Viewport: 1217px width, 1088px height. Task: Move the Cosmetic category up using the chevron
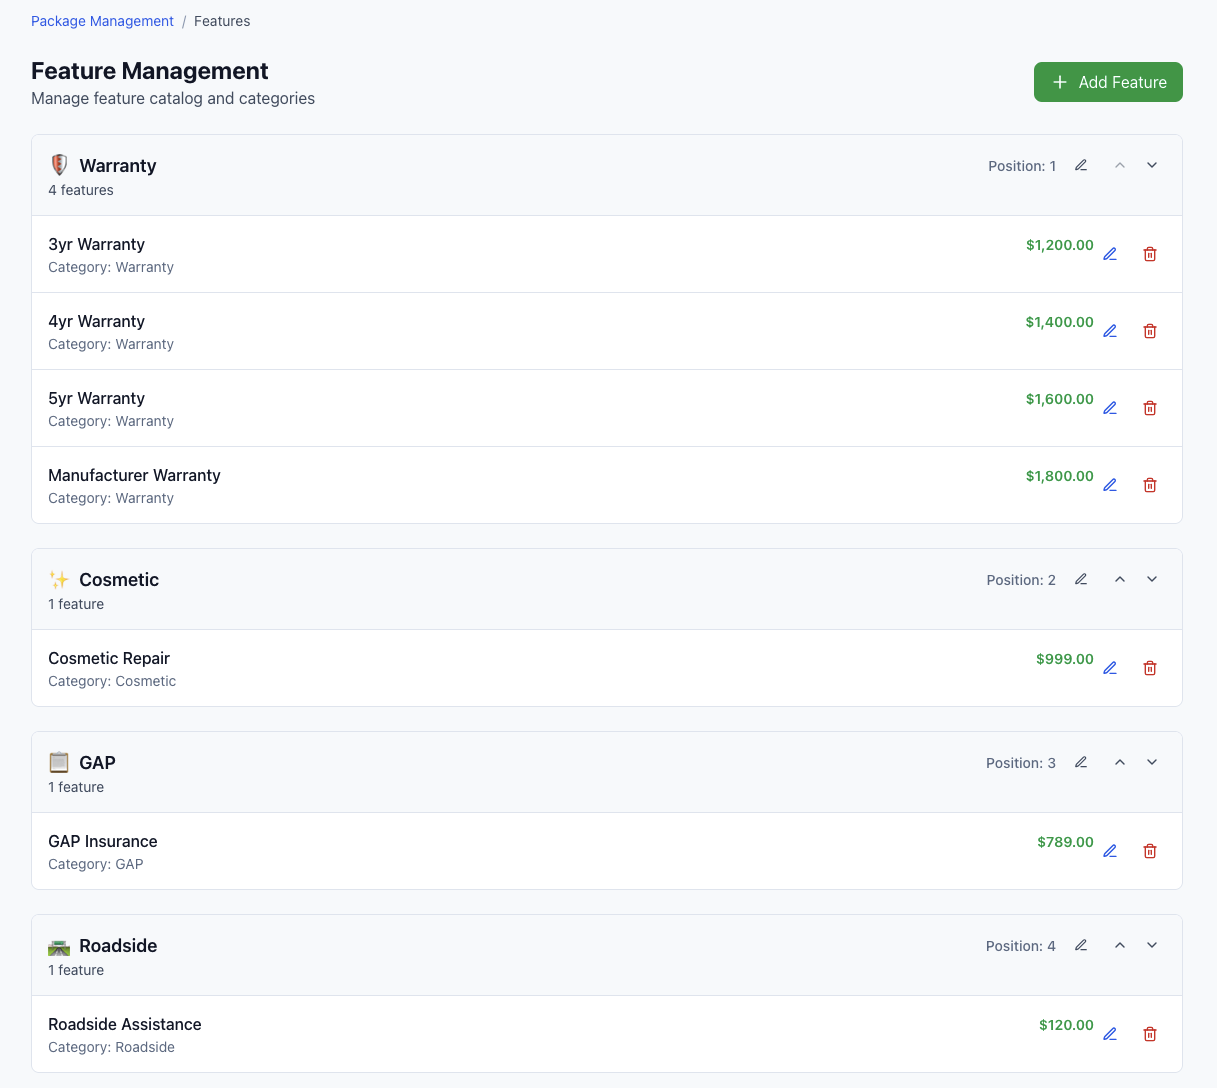point(1120,579)
